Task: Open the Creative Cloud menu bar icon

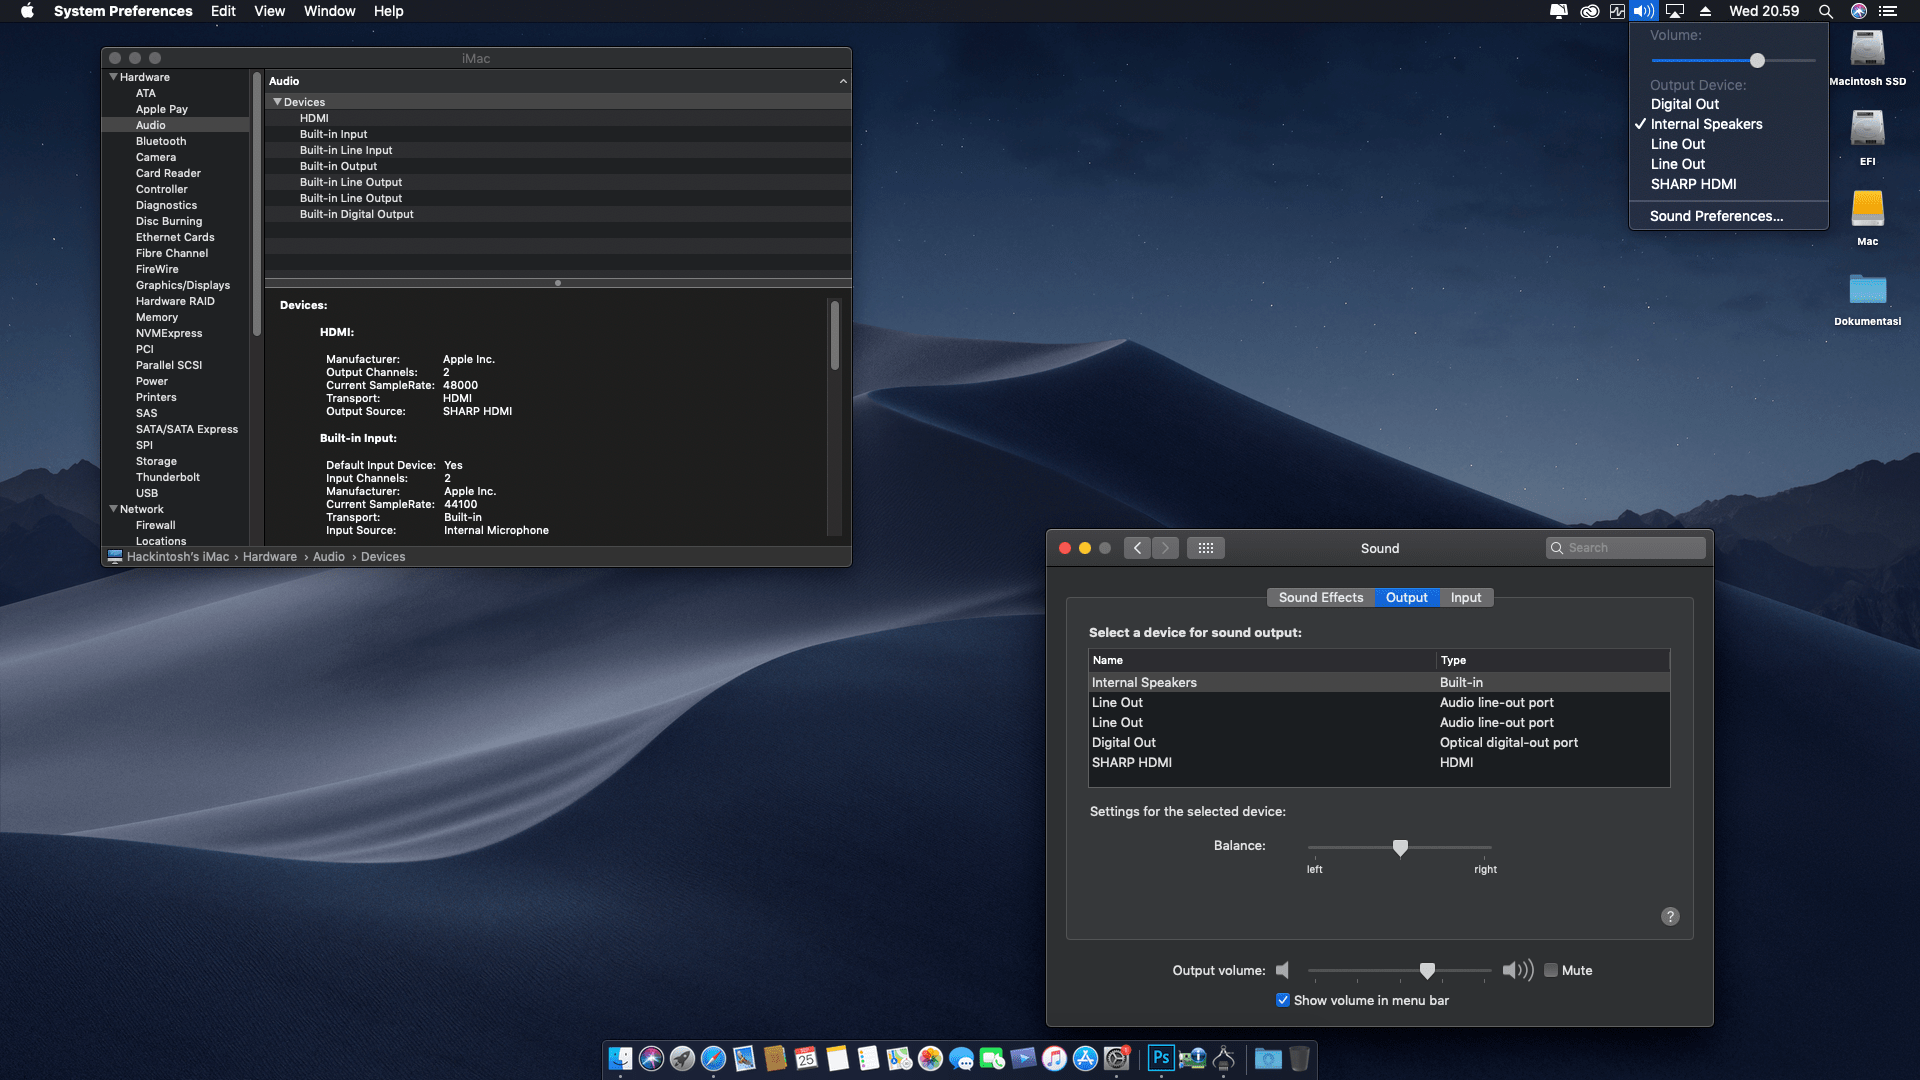Action: click(1589, 11)
